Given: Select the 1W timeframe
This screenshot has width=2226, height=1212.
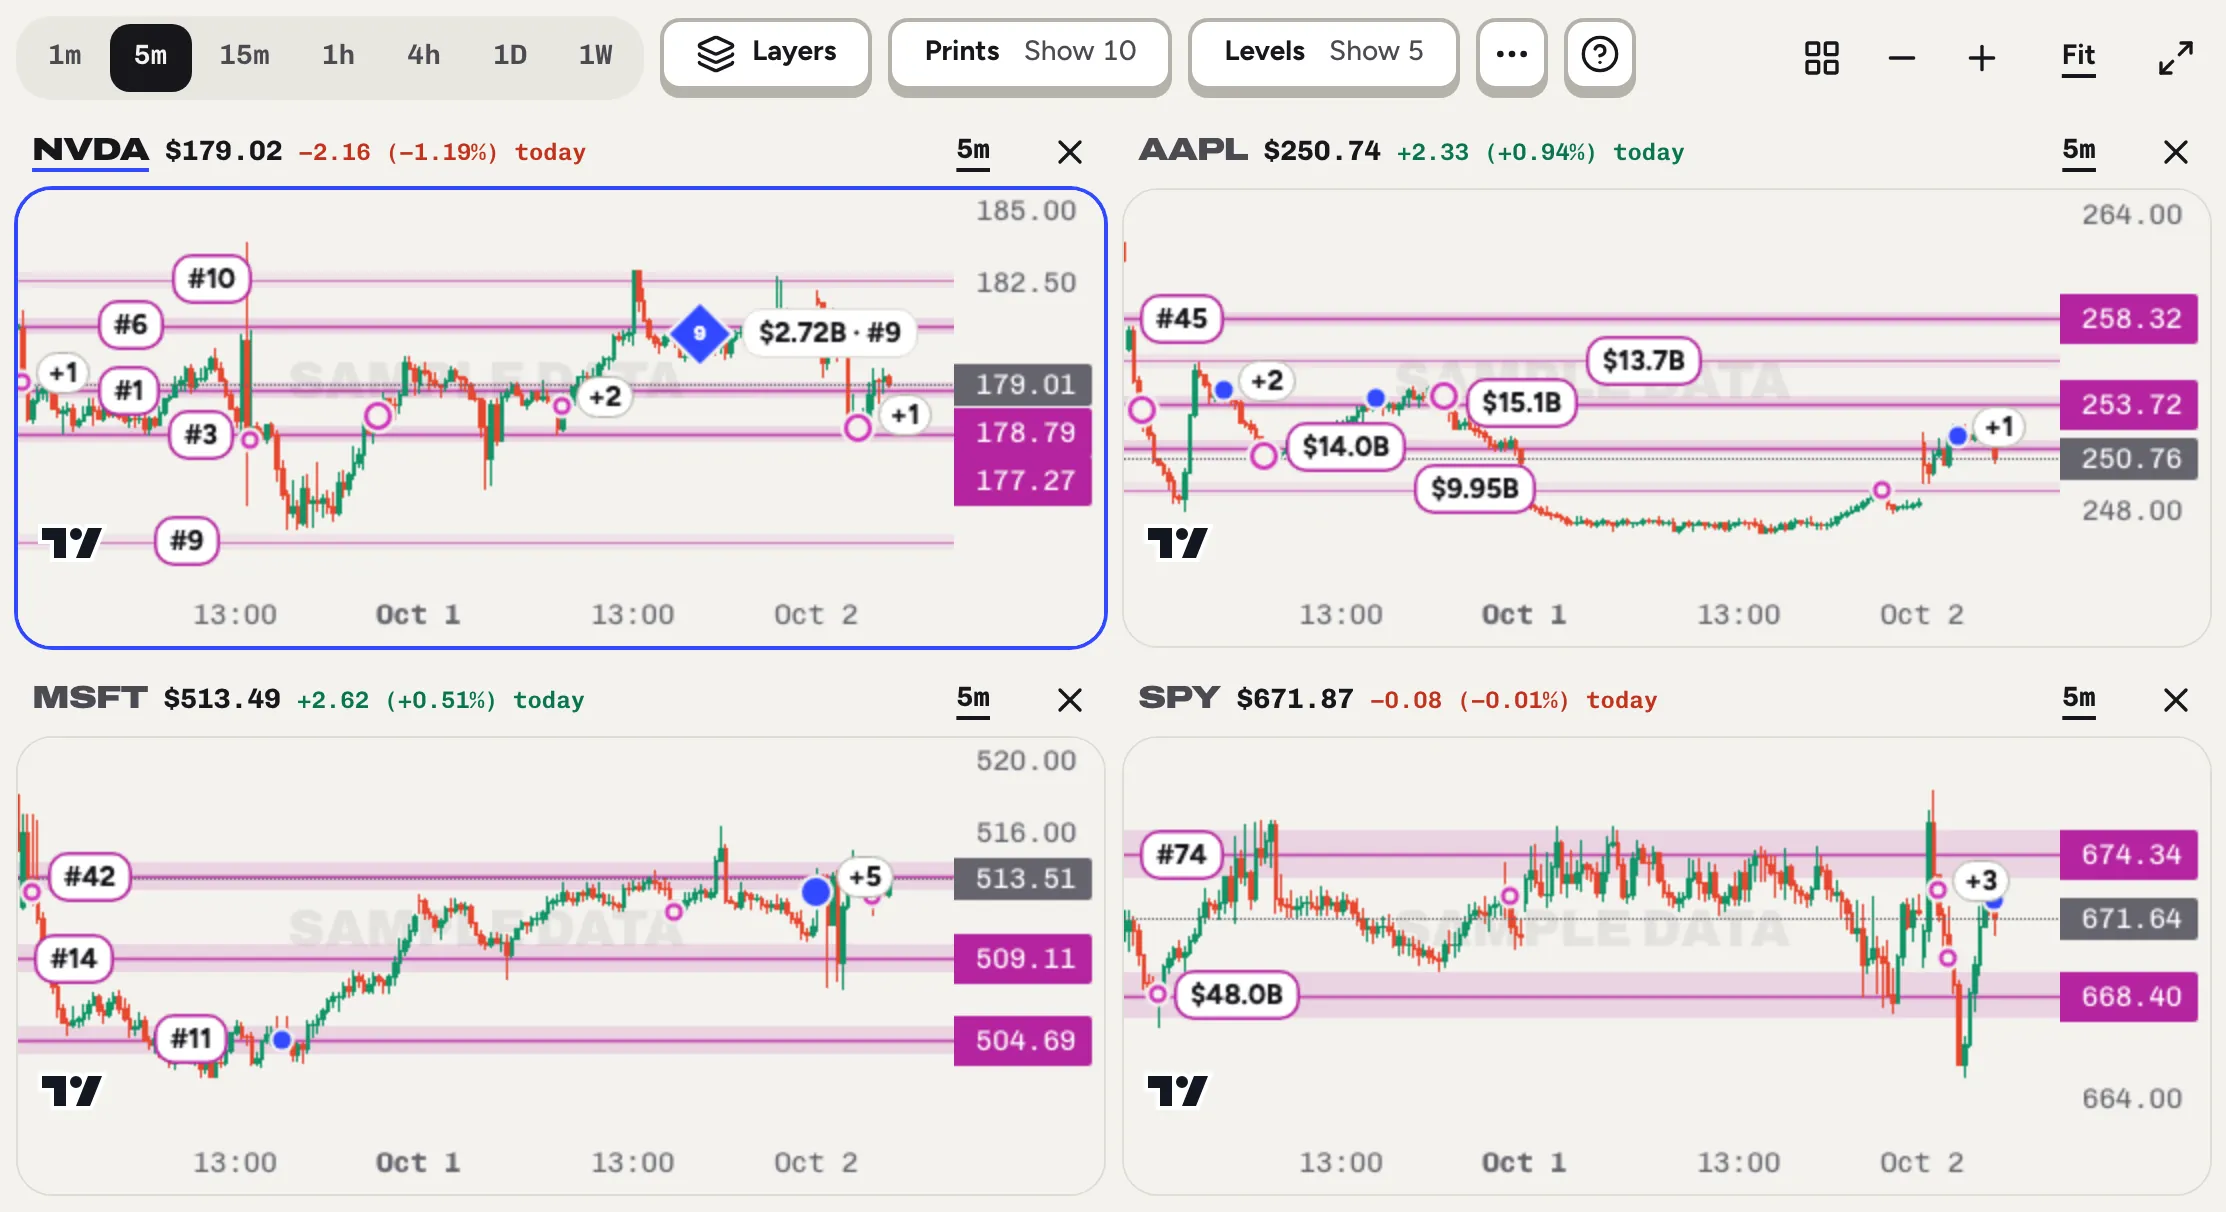Looking at the screenshot, I should pos(595,55).
